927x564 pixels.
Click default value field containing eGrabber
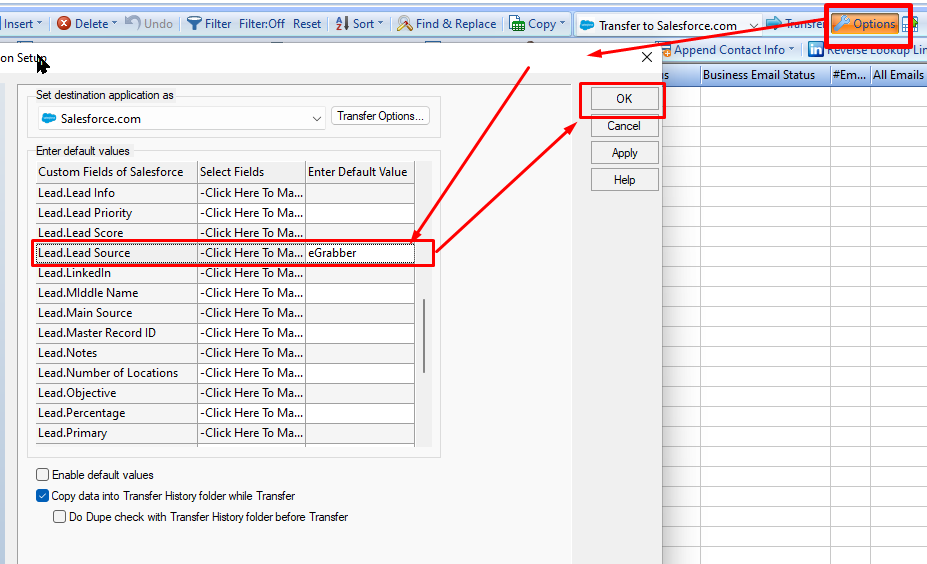[359, 253]
